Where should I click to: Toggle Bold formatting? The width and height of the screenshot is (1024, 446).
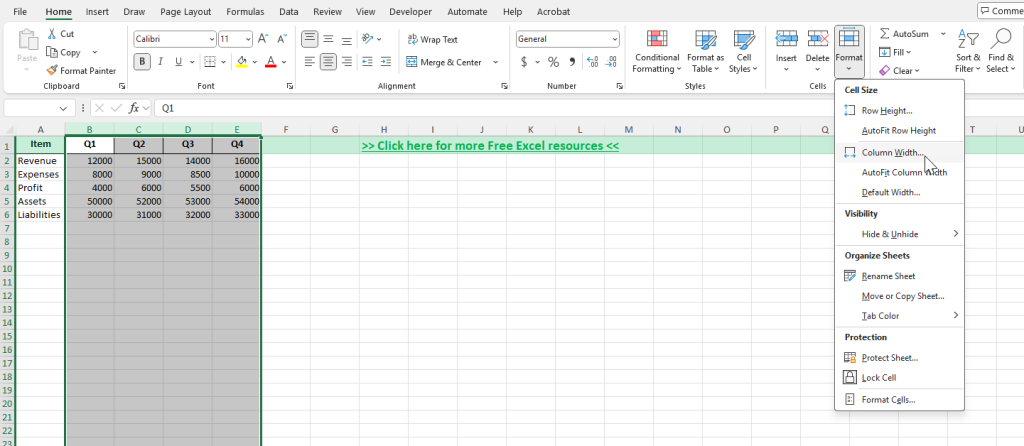(142, 62)
